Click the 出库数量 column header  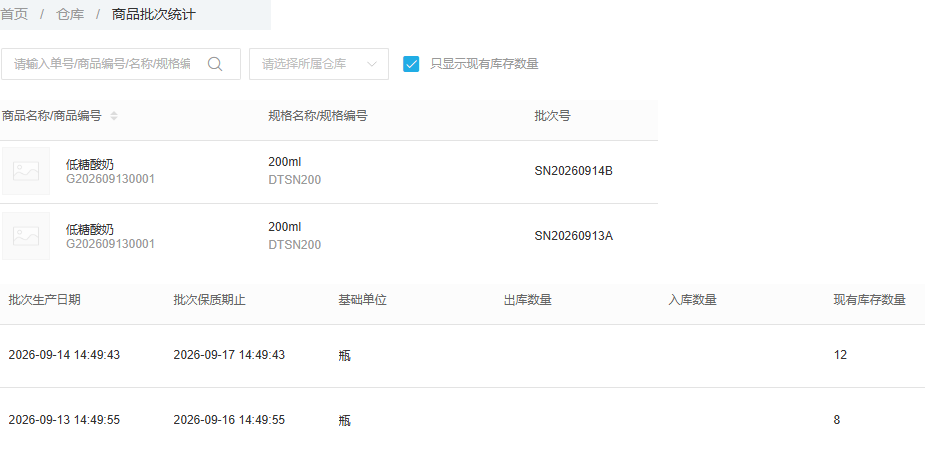tap(527, 300)
